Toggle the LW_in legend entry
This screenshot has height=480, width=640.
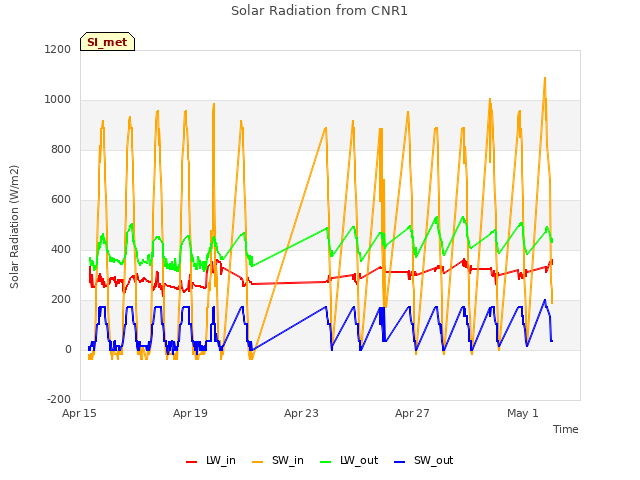(211, 461)
